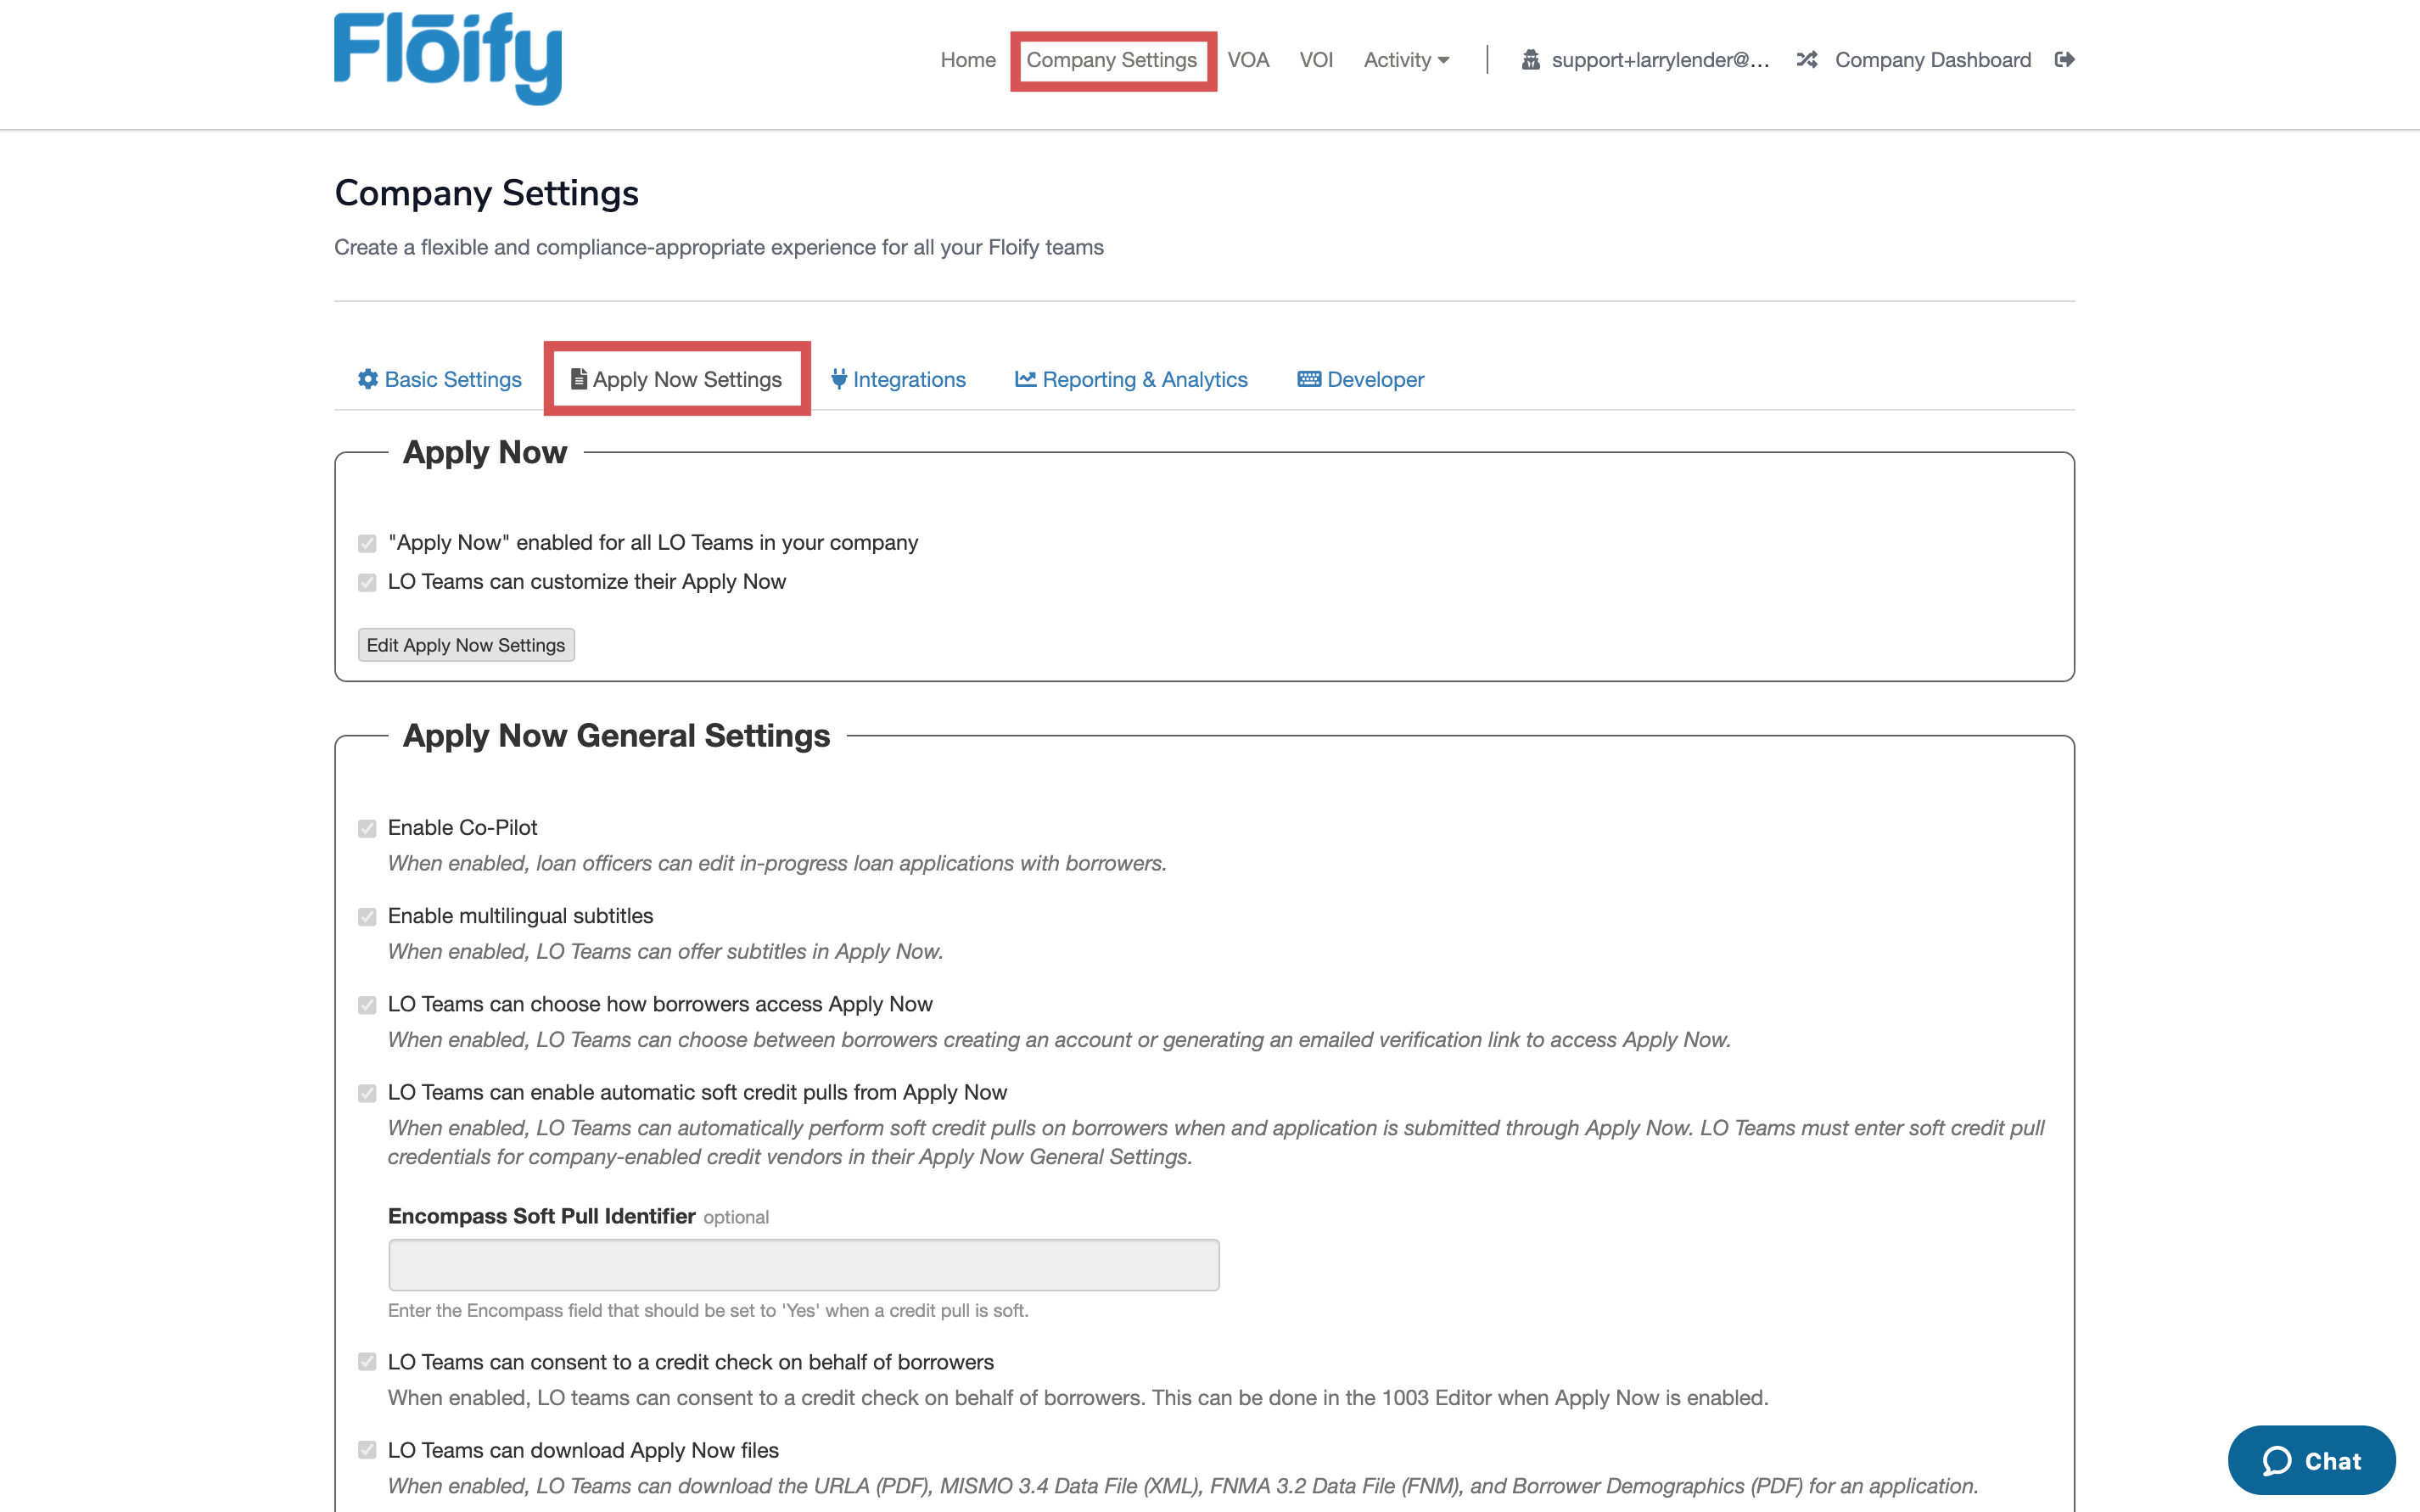
Task: Toggle Enable multilingual subtitles
Action: (367, 916)
